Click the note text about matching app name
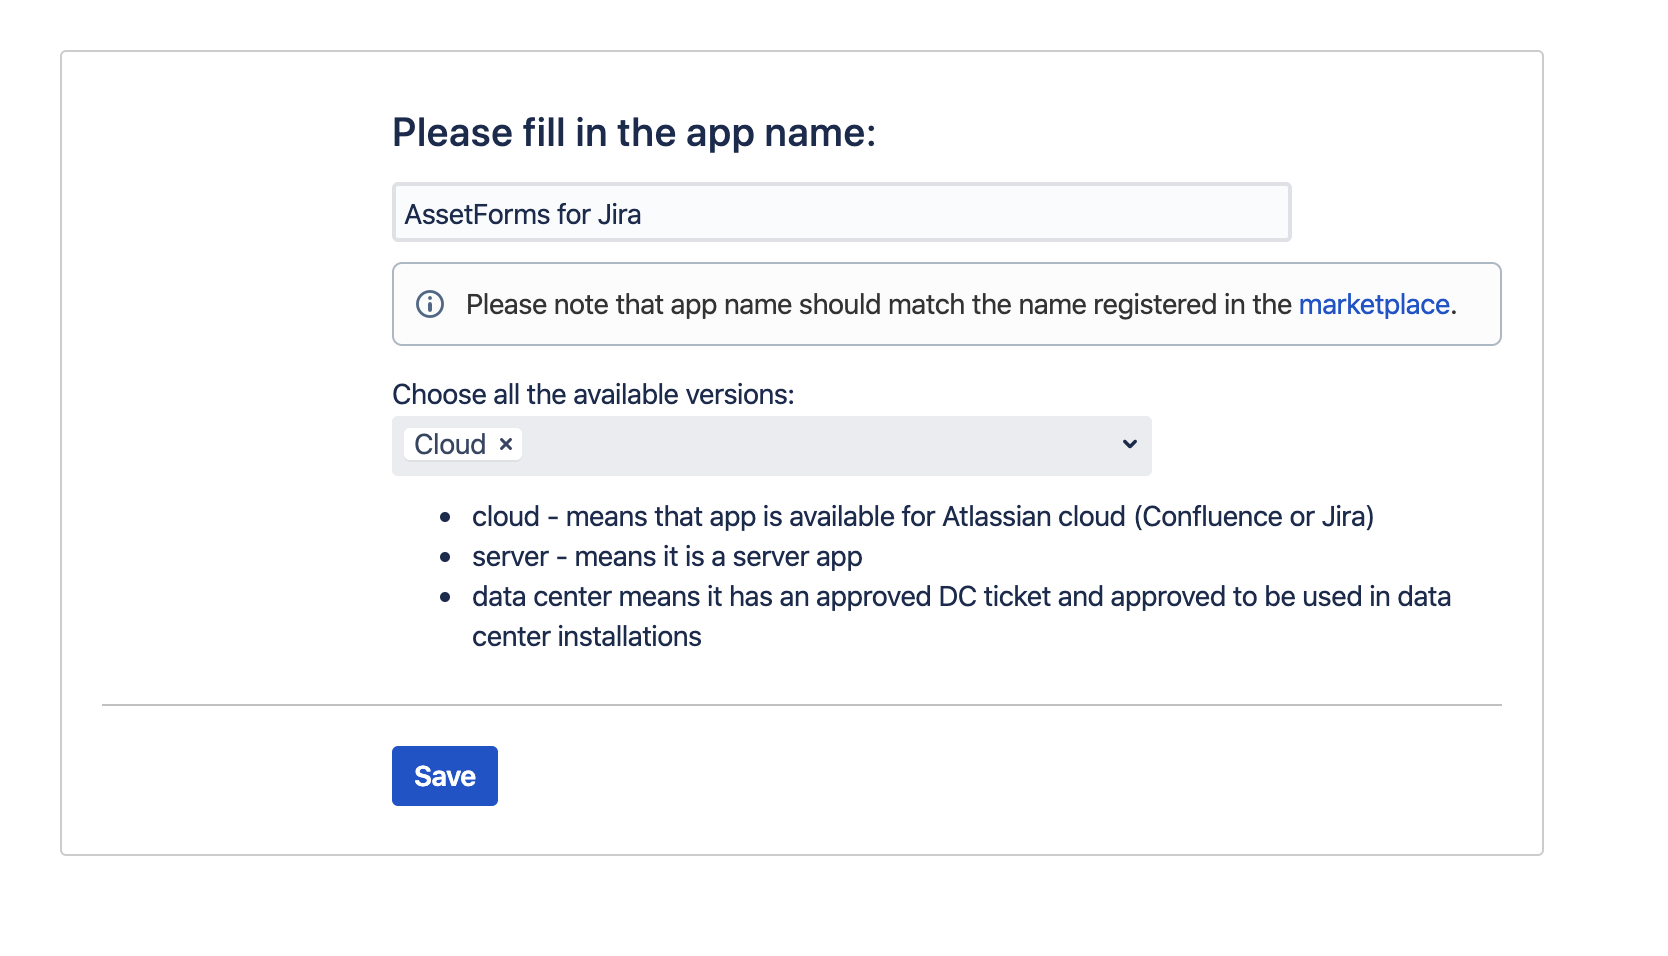Viewport: 1668px width, 956px height. [x=961, y=304]
